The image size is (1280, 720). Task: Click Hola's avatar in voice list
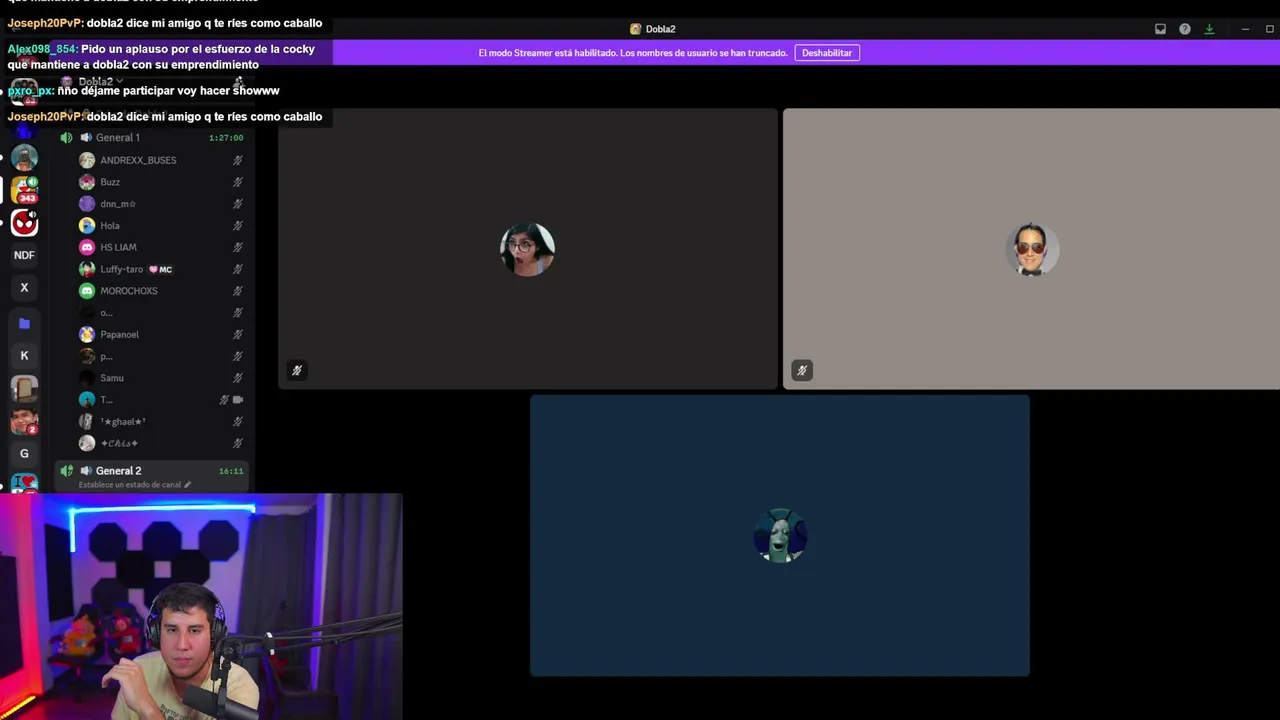87,226
